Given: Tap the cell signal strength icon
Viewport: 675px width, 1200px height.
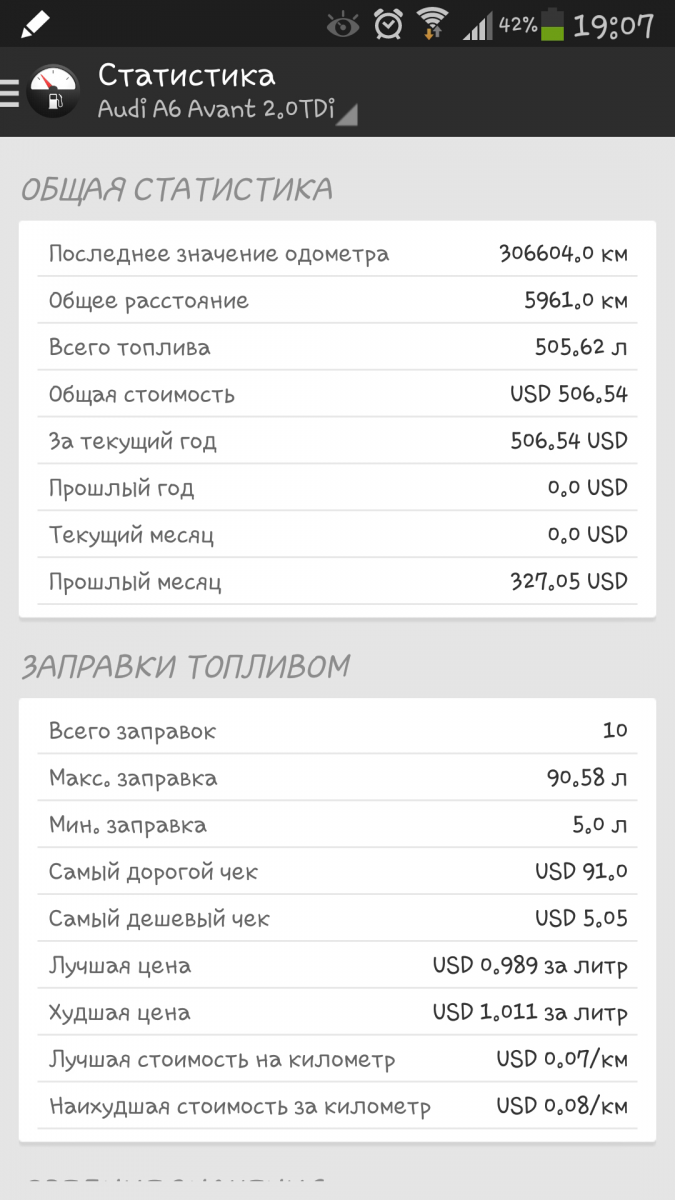Looking at the screenshot, I should [x=478, y=25].
